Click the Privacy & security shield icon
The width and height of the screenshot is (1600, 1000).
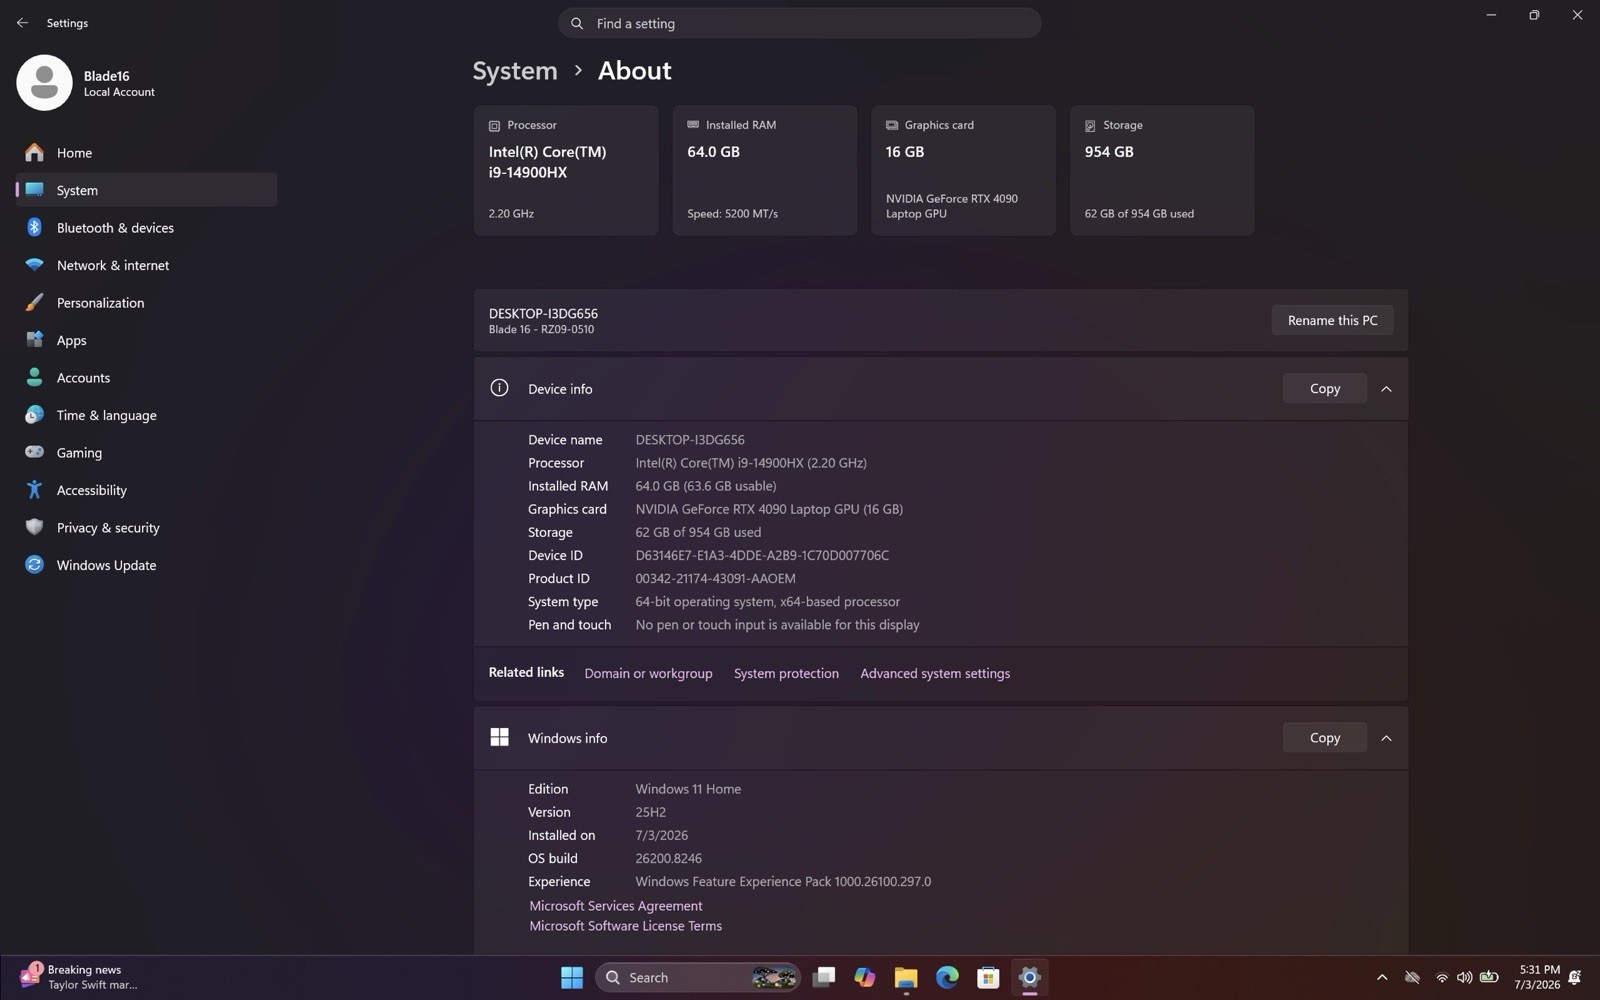pyautogui.click(x=34, y=527)
